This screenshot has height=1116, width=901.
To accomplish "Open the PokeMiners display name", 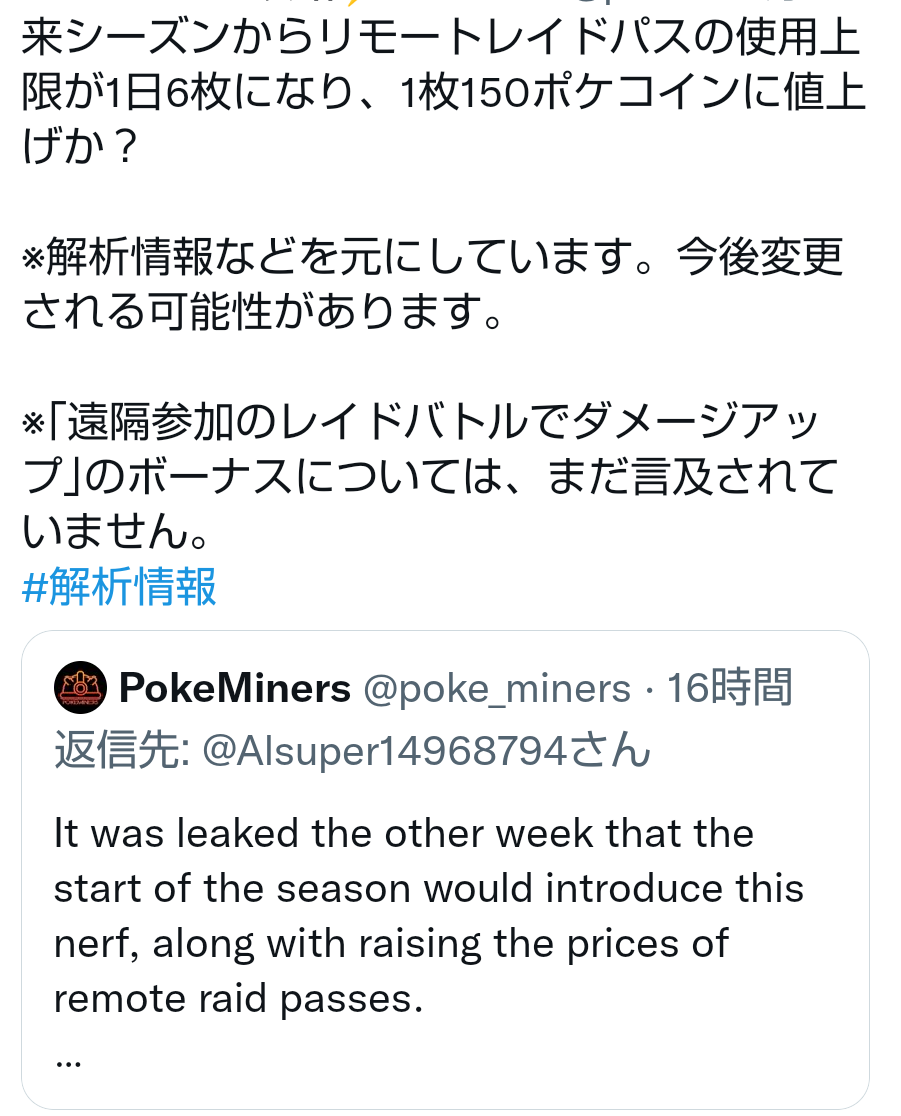I will point(235,688).
